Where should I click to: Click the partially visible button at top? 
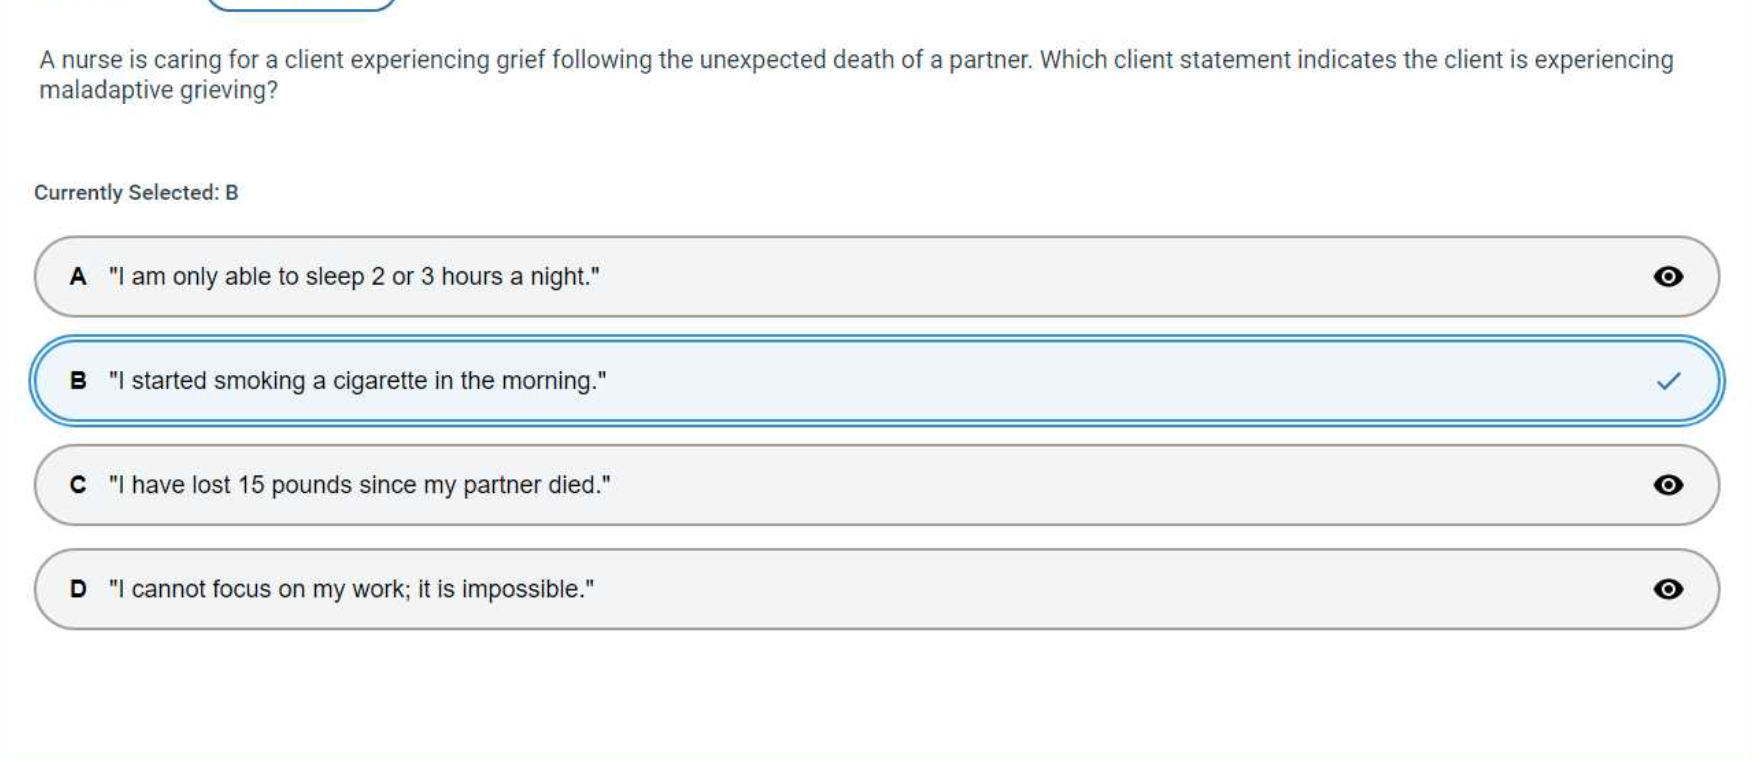tap(300, 5)
